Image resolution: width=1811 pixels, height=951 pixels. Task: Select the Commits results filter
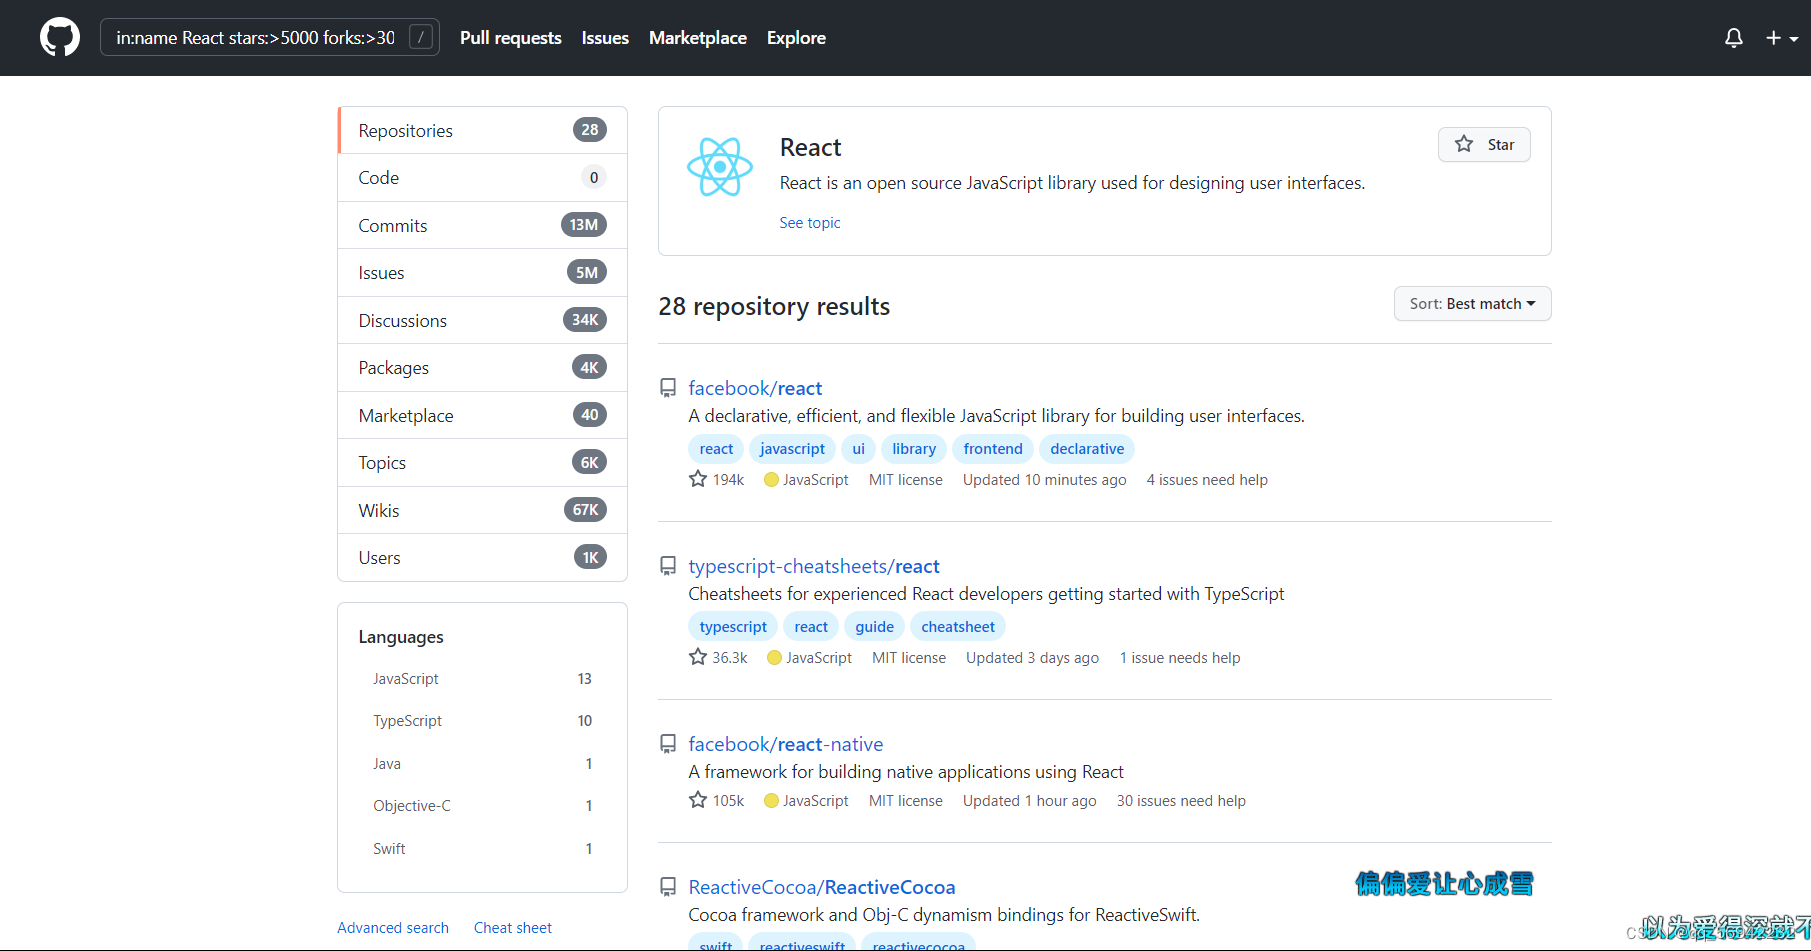483,225
